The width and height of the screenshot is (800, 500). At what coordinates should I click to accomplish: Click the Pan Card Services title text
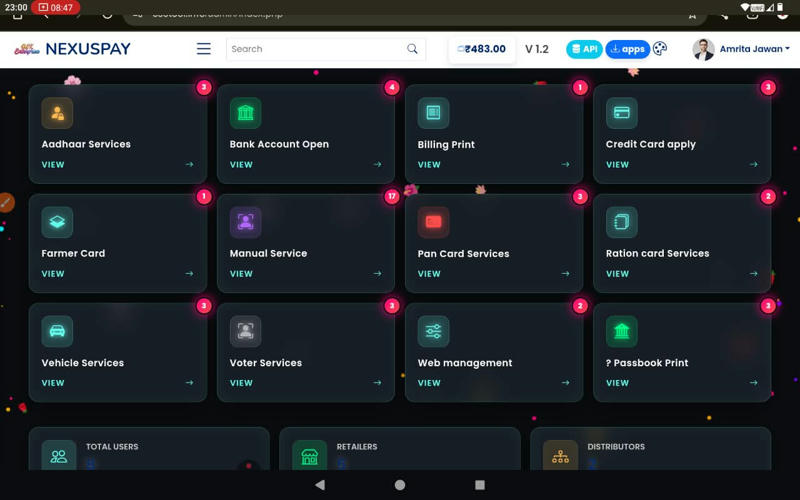(x=463, y=254)
